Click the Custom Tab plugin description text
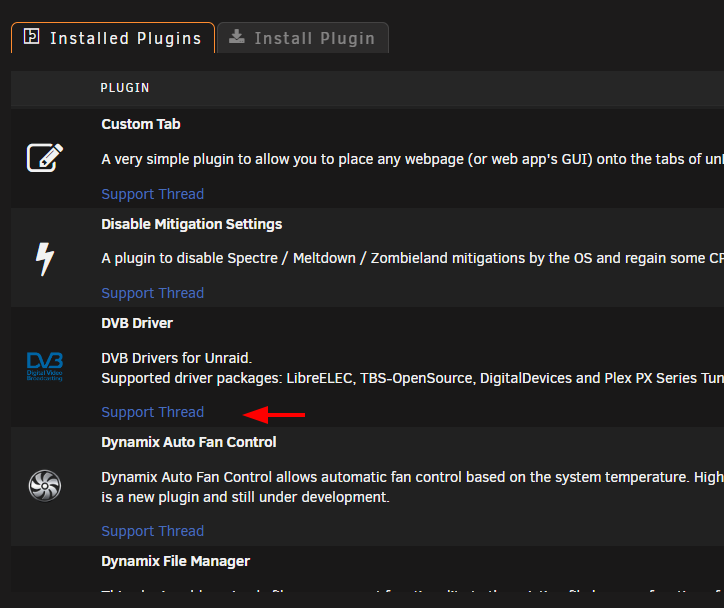 pyautogui.click(x=412, y=159)
